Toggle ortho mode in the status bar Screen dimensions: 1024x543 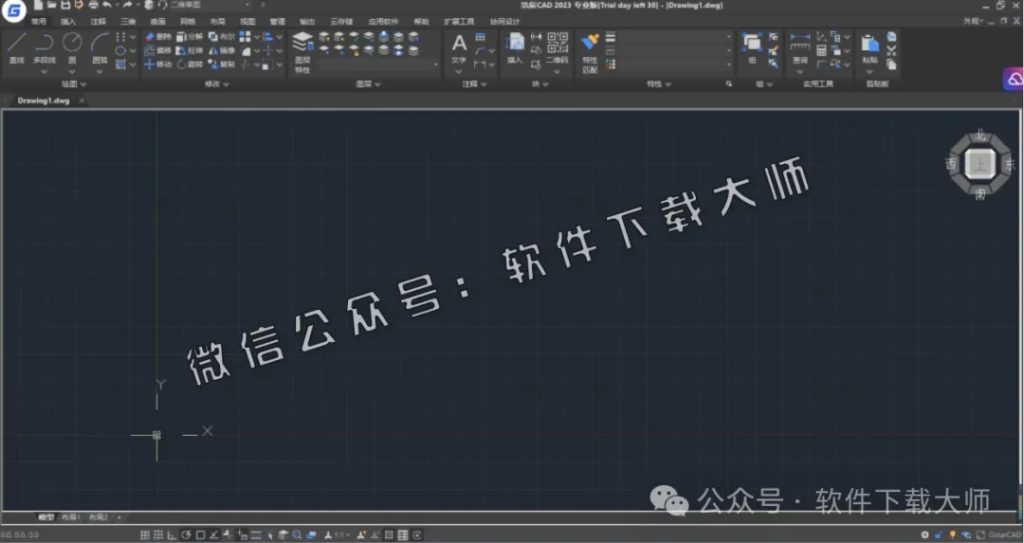[172, 535]
